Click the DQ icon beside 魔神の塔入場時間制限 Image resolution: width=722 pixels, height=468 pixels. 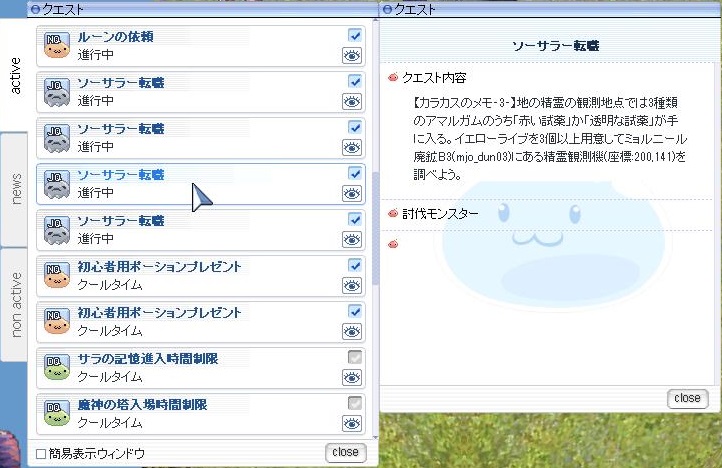(56, 413)
